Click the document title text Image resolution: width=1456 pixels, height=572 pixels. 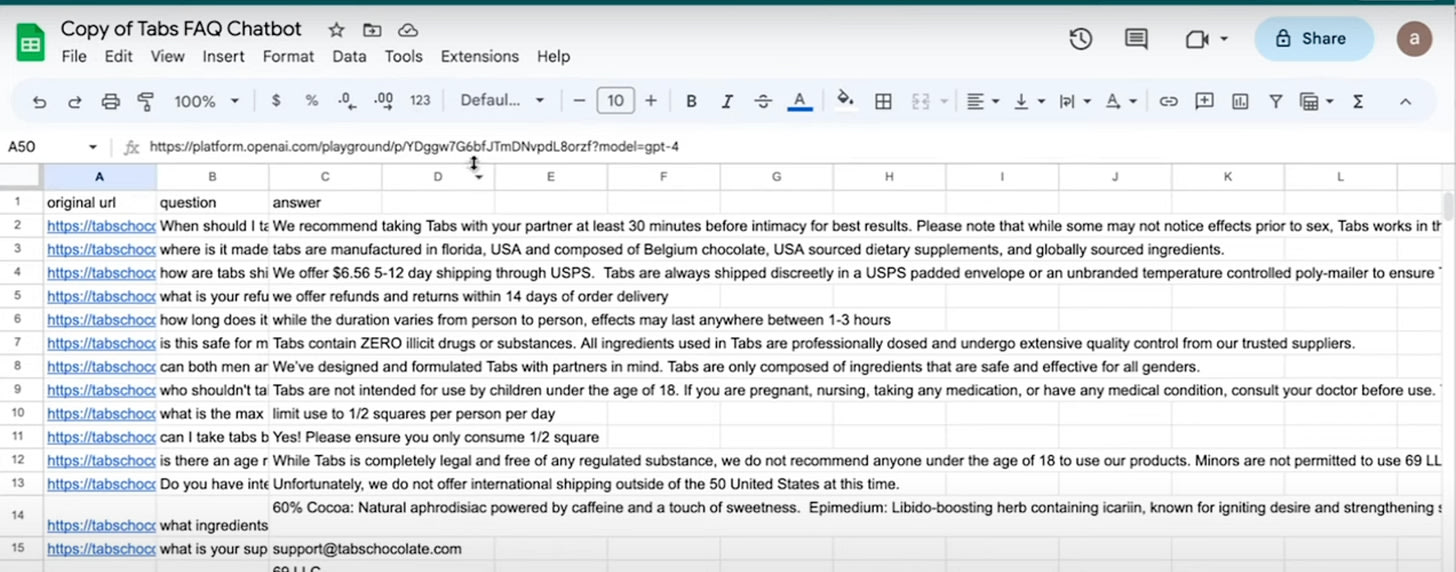[x=181, y=29]
